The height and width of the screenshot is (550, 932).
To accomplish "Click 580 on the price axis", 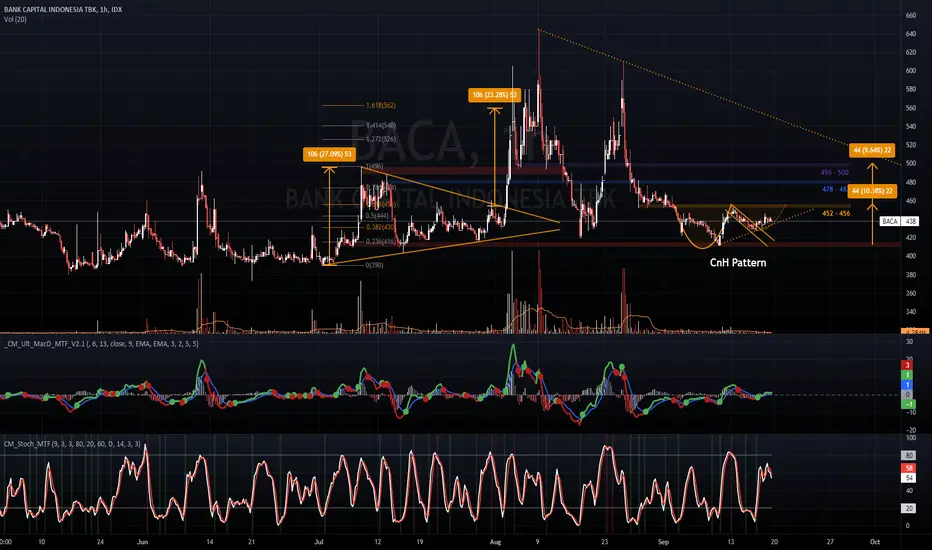I will (911, 89).
